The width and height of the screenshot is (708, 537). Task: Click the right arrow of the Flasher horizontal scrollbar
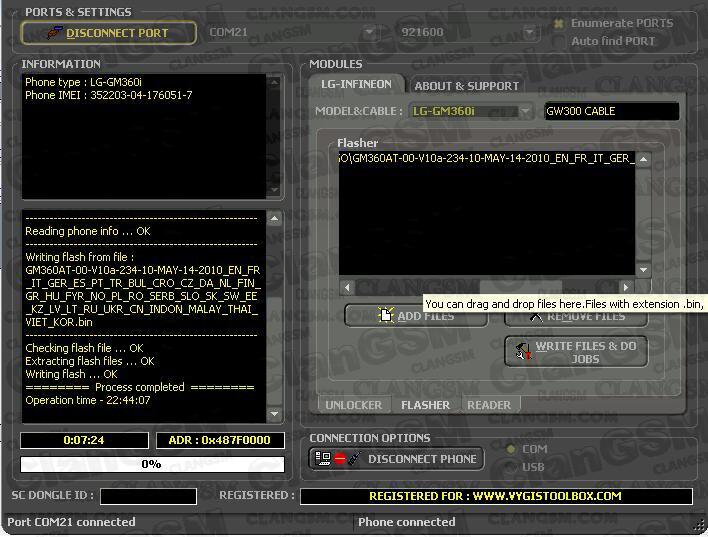627,288
